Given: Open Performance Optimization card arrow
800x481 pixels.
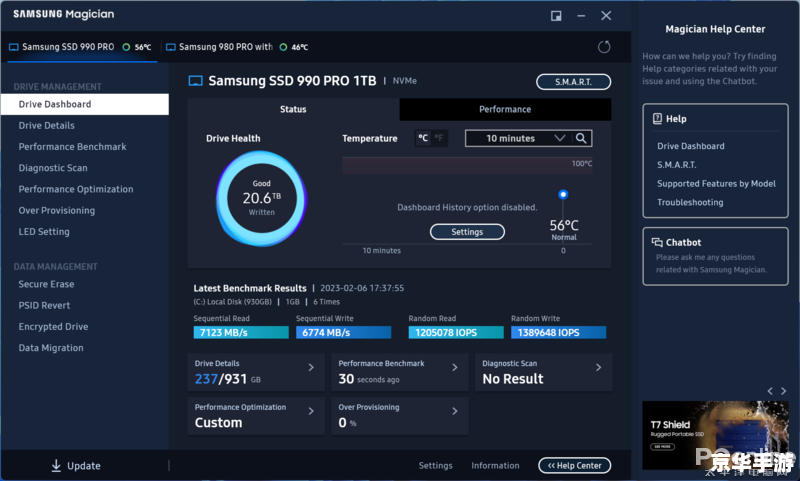Looking at the screenshot, I should click(311, 411).
